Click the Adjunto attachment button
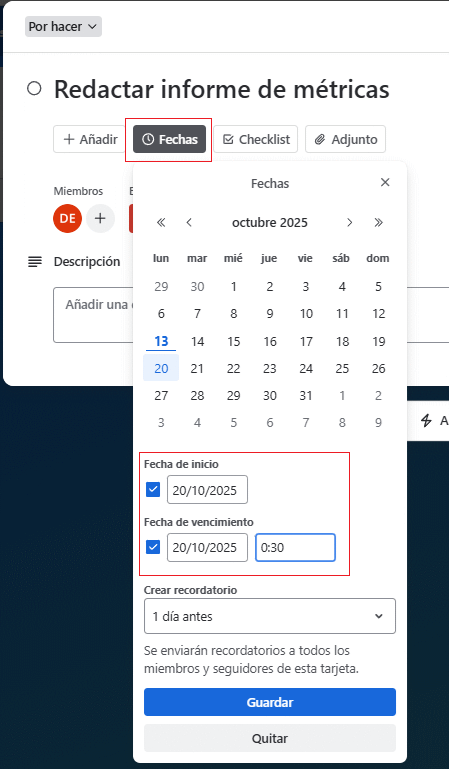The width and height of the screenshot is (449, 769). 346,139
